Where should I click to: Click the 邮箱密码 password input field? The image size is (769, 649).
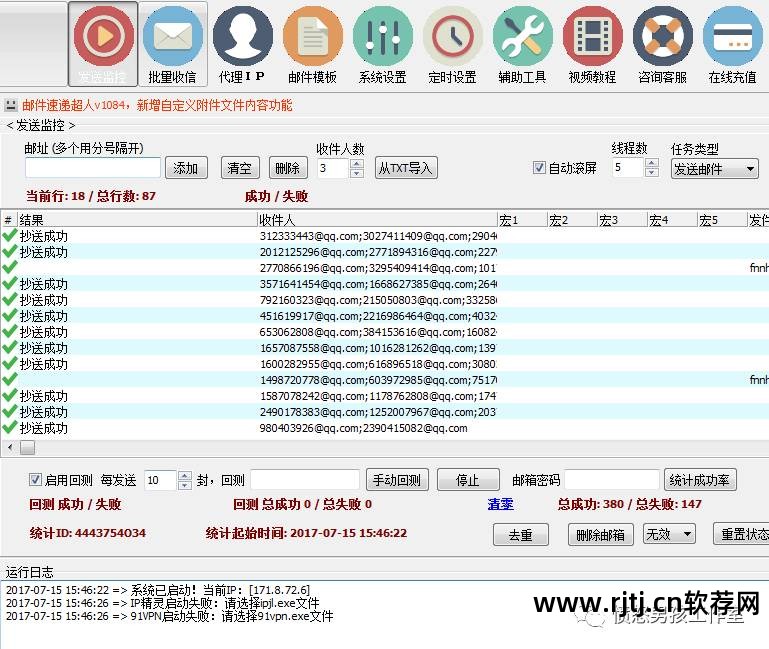(612, 480)
